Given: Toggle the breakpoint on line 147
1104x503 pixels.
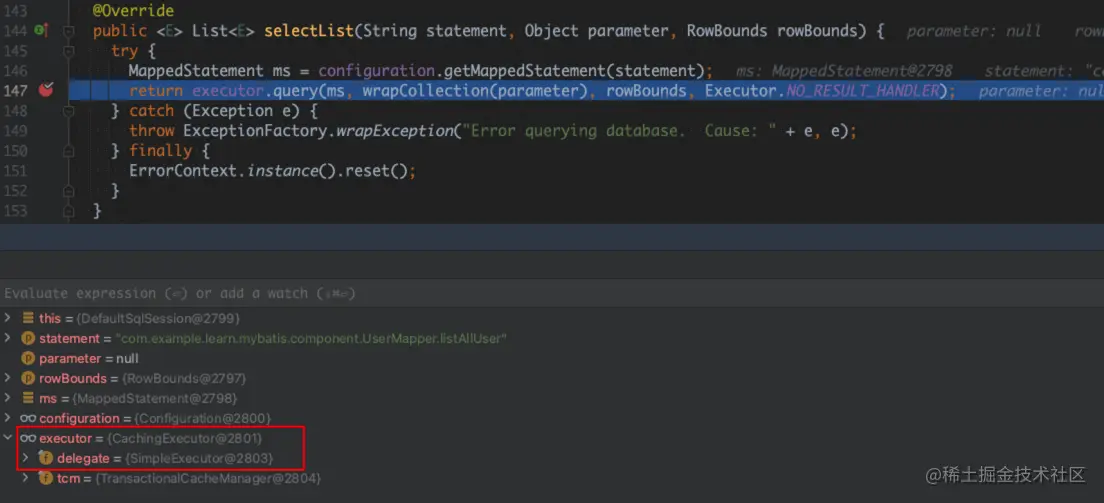Looking at the screenshot, I should [46, 90].
